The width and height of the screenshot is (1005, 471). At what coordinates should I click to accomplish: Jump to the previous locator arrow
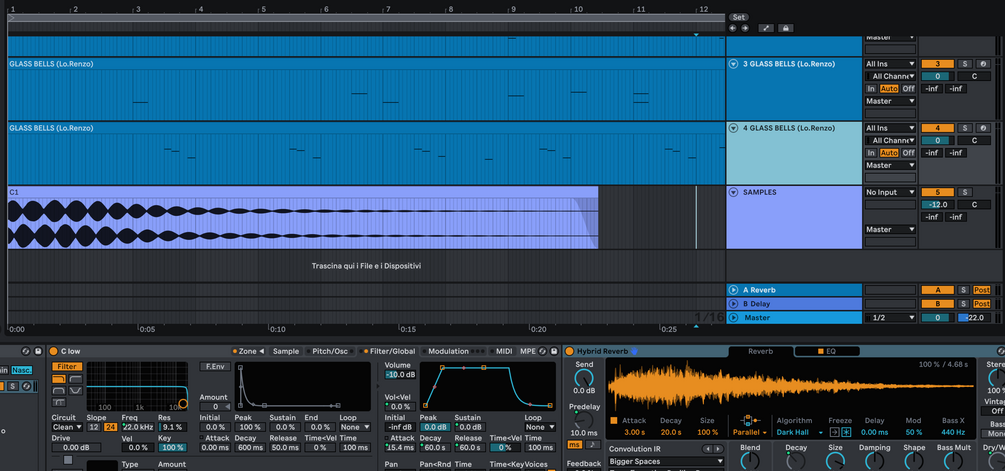pos(733,28)
